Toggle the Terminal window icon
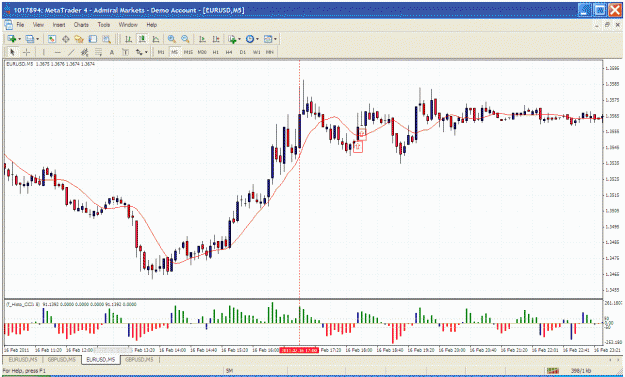The image size is (625, 377). (x=92, y=39)
